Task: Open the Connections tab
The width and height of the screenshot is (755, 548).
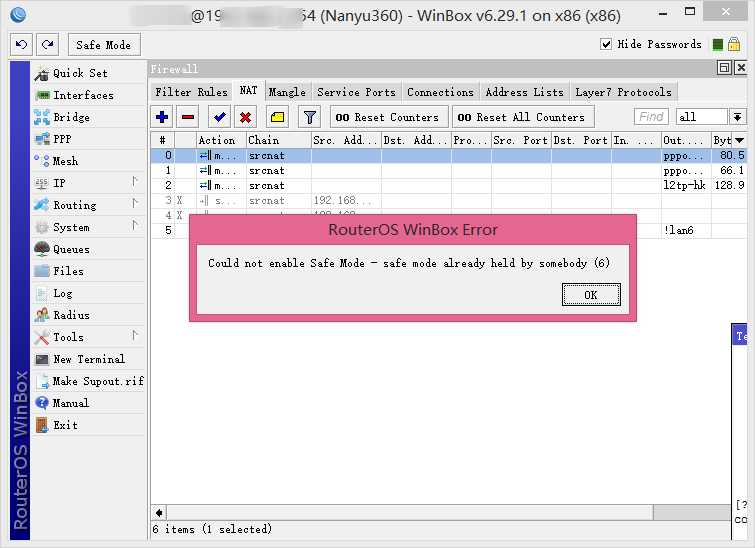Action: [440, 92]
